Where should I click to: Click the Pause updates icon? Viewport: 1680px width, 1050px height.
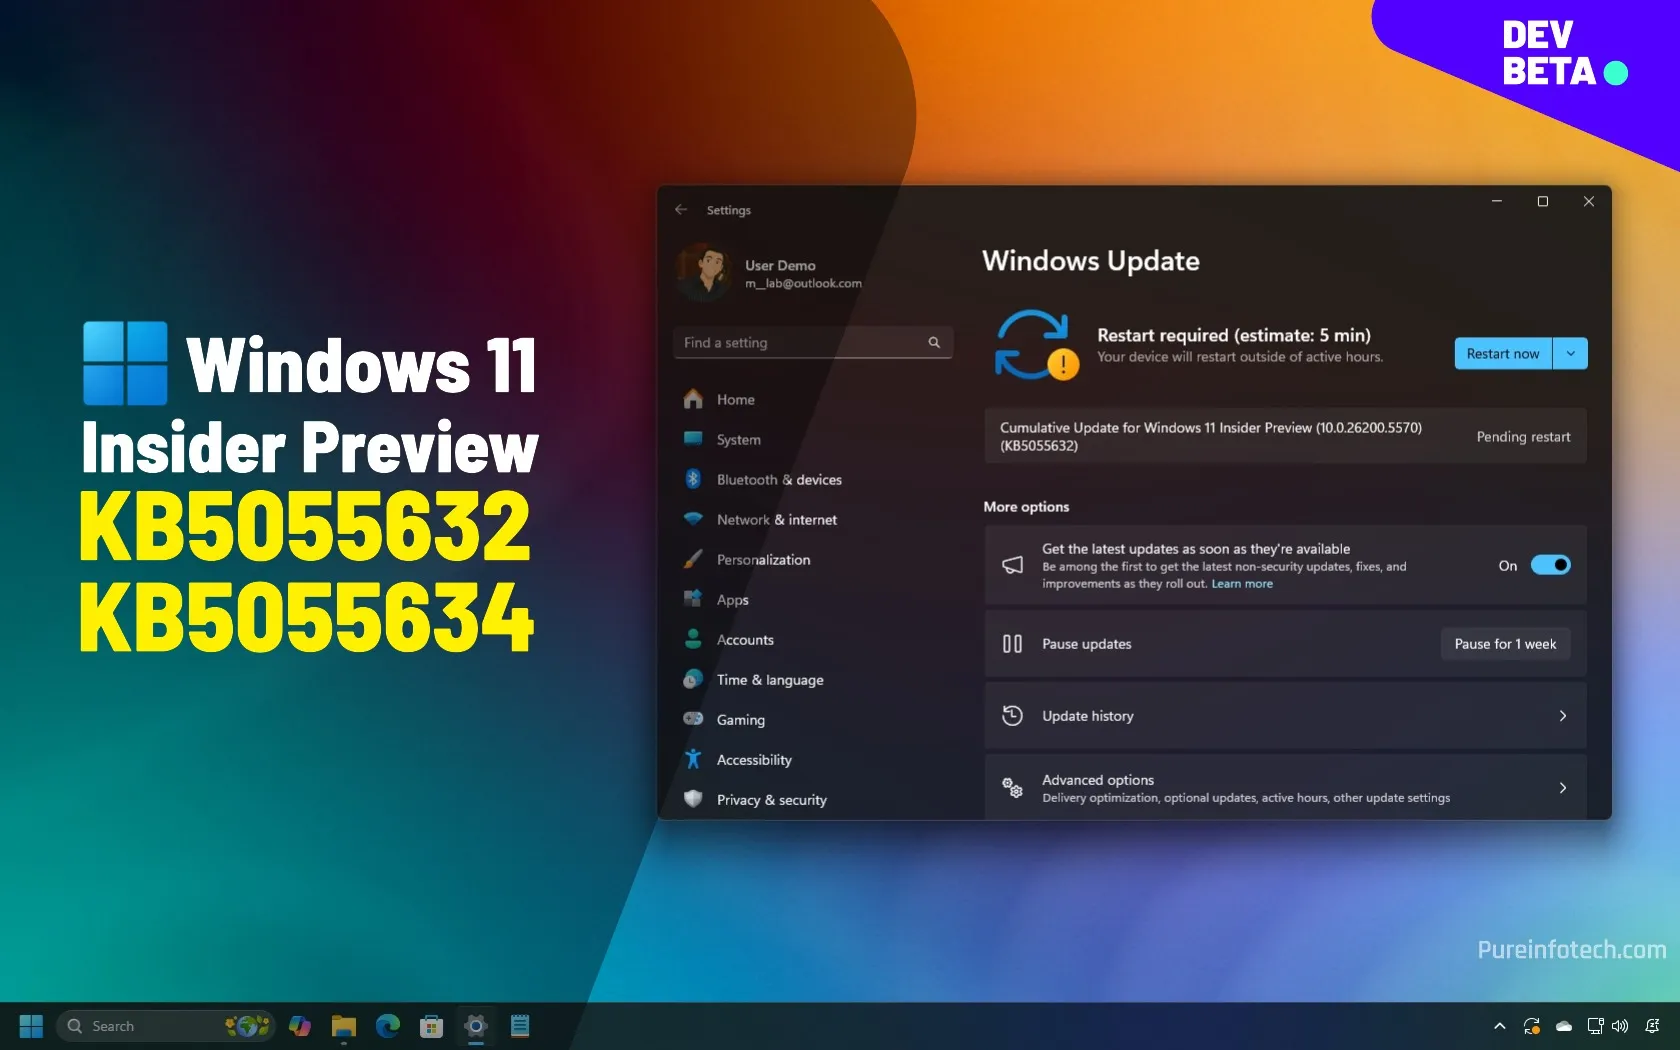pyautogui.click(x=1012, y=644)
